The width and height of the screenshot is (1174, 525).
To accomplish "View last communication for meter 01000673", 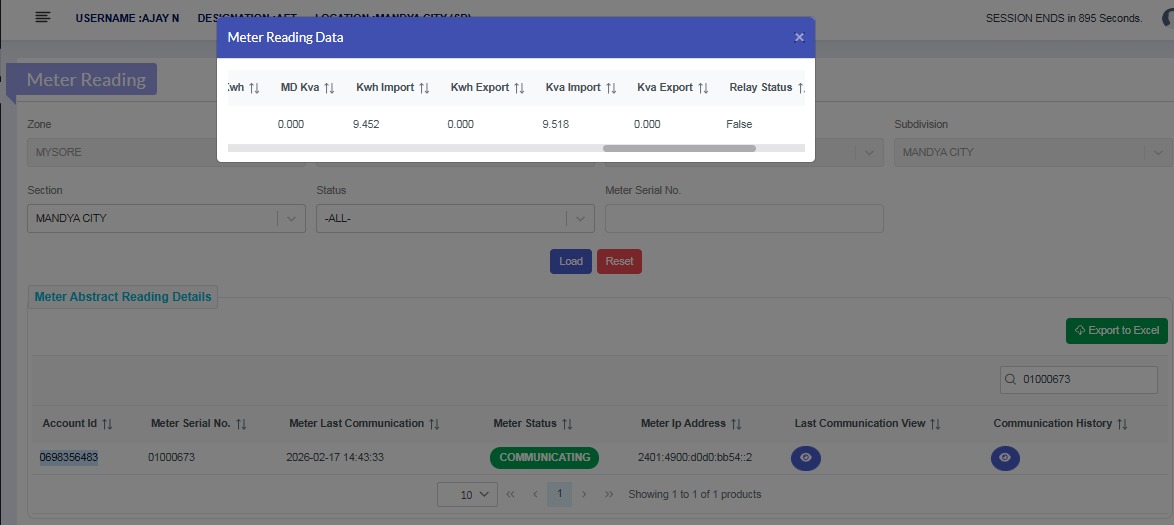I will (806, 458).
